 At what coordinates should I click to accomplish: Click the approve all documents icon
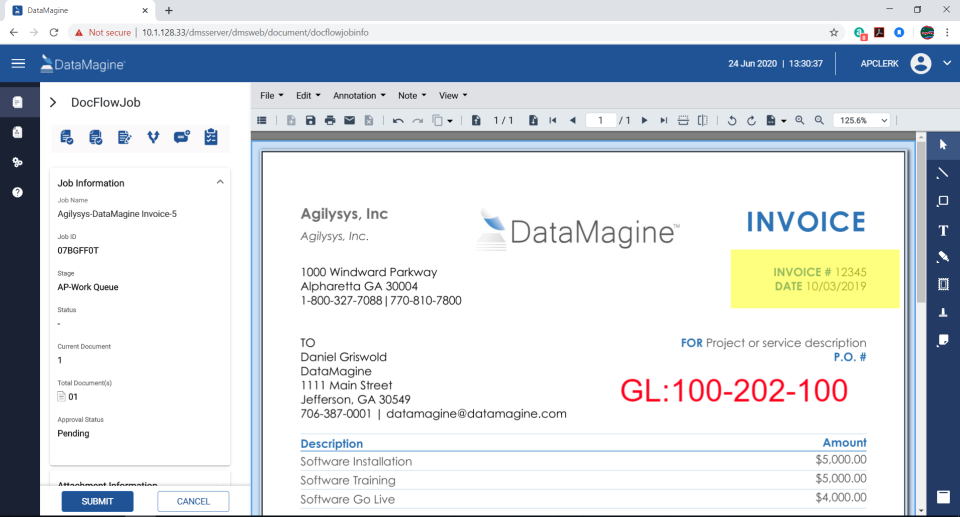(96, 137)
